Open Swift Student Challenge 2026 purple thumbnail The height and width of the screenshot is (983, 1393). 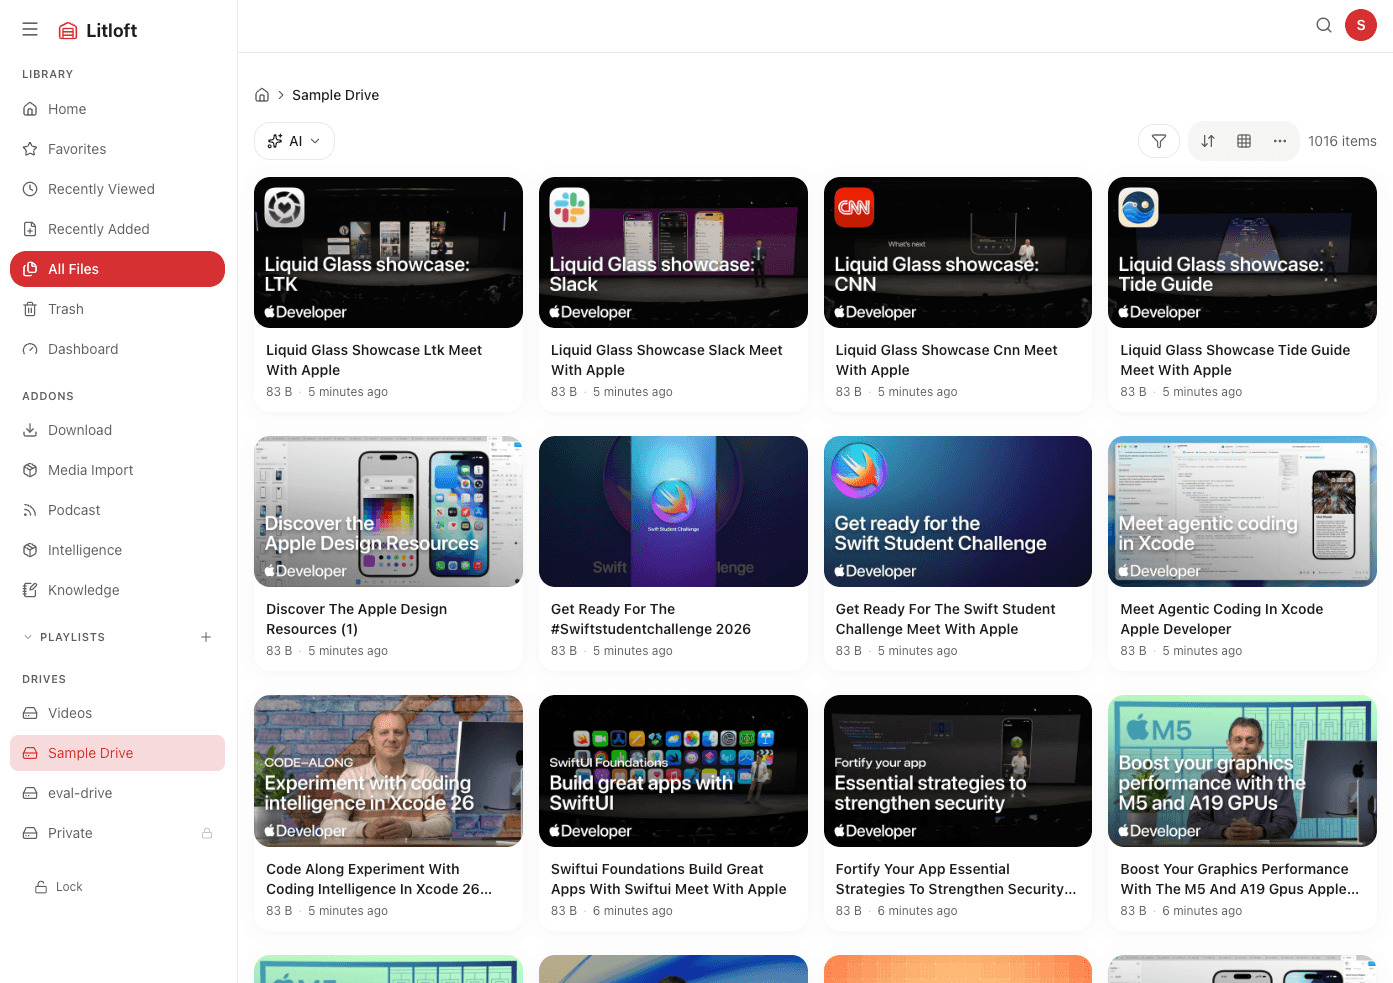pos(673,511)
